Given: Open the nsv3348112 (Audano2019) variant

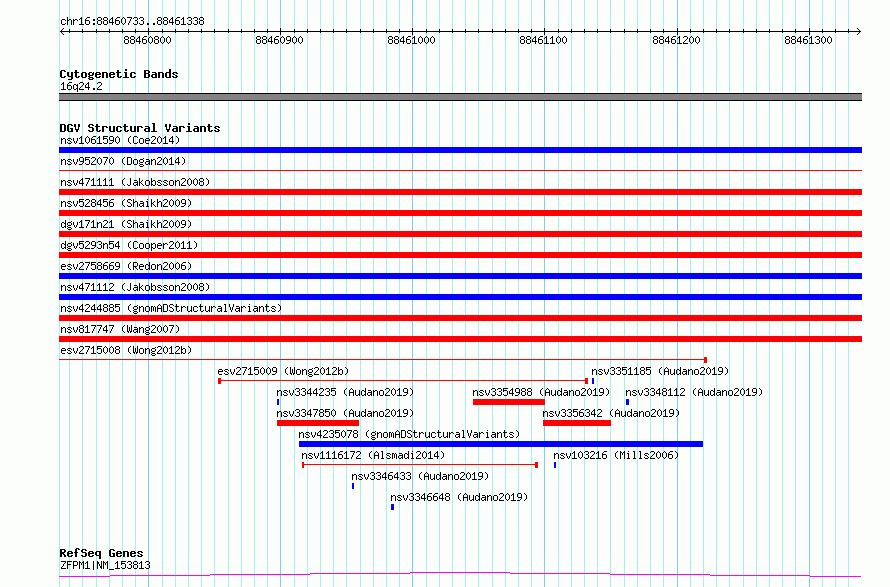Looking at the screenshot, I should pyautogui.click(x=694, y=392).
